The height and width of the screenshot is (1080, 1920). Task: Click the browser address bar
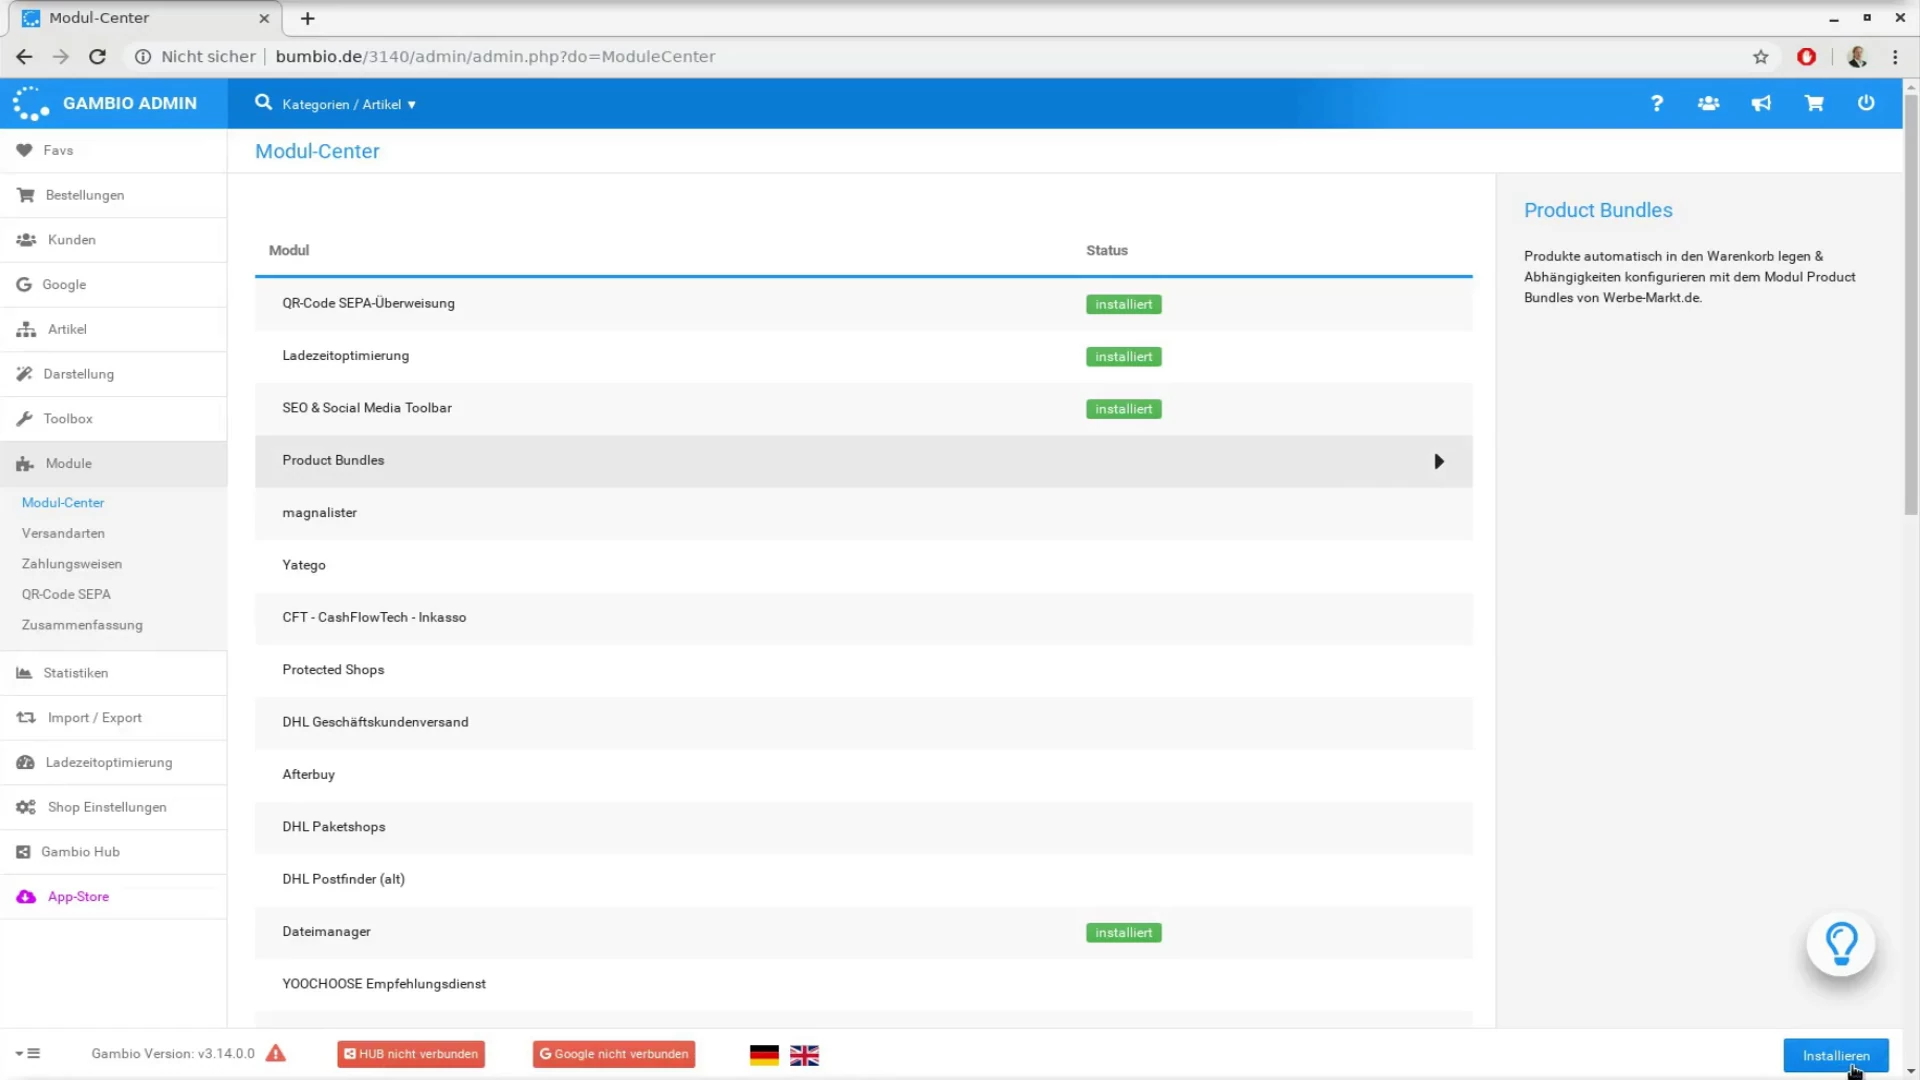coord(940,57)
